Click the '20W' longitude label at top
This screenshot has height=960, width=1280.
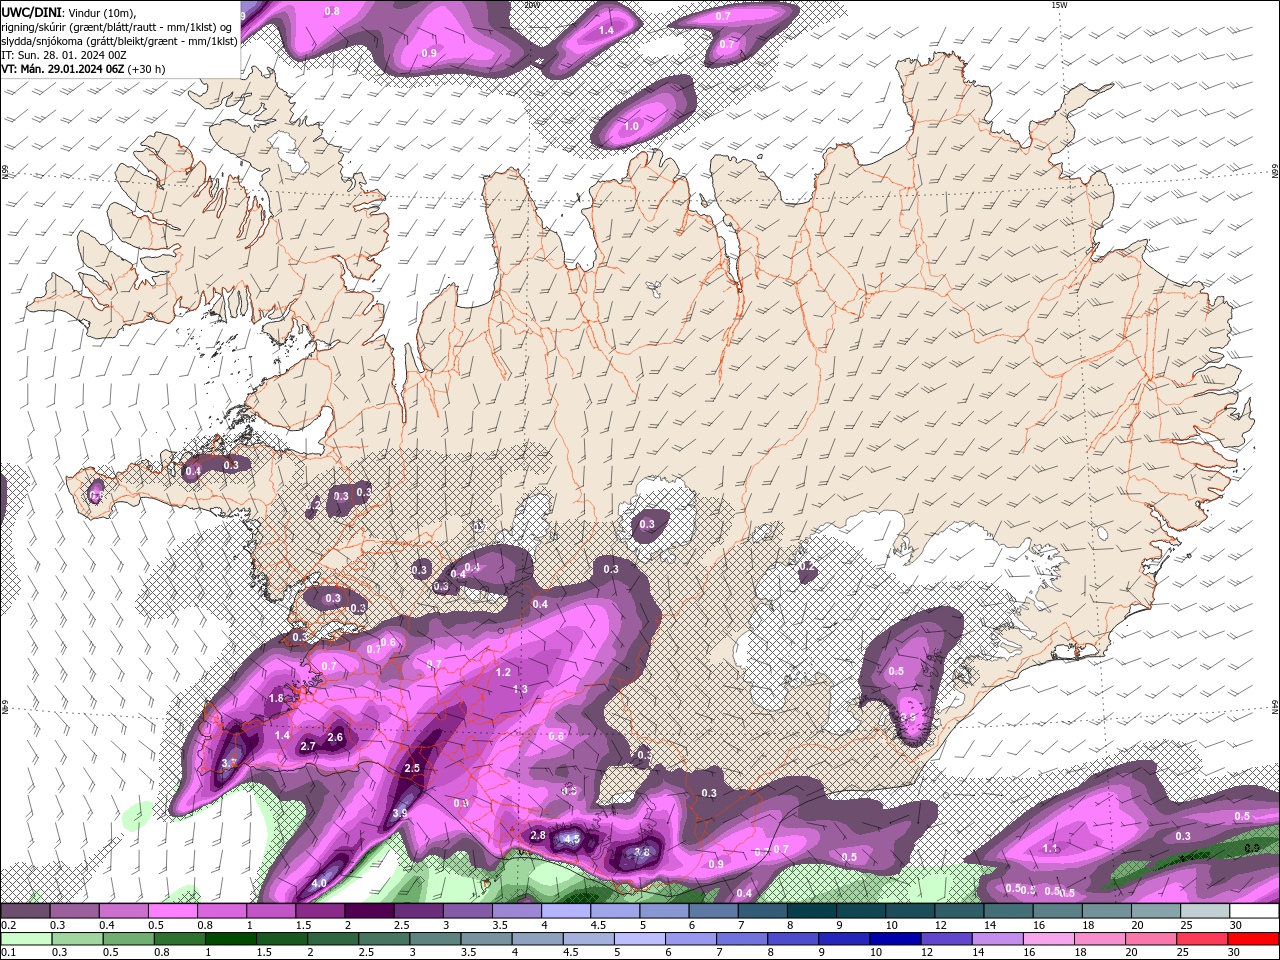coord(531,5)
